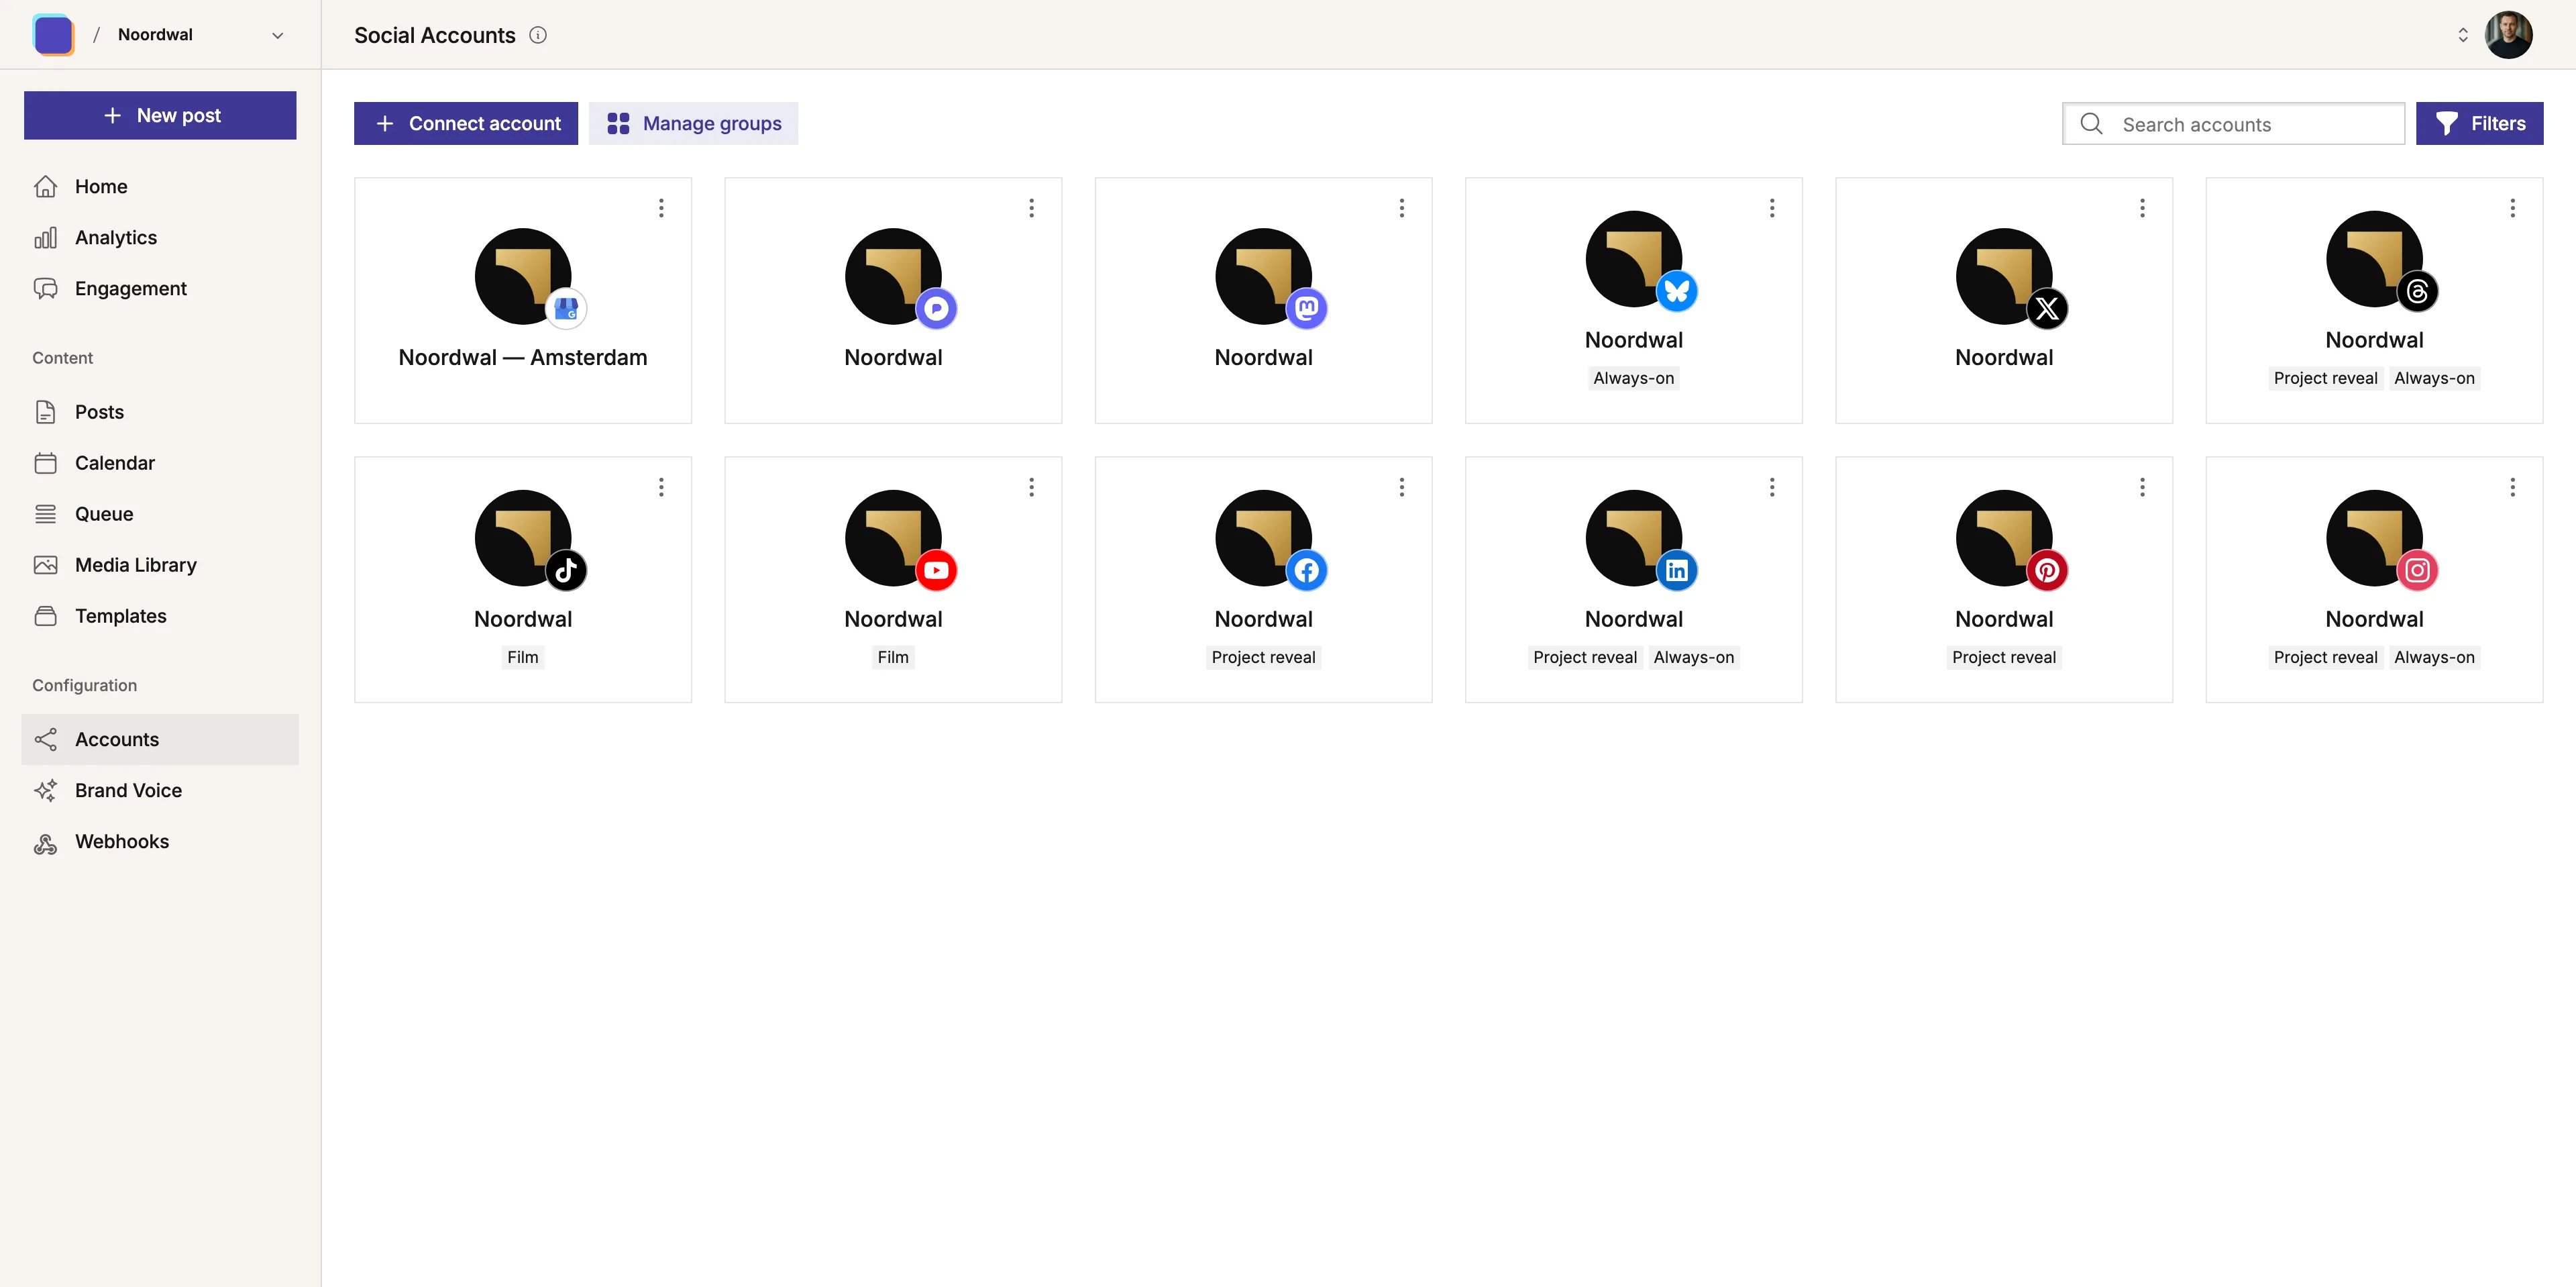Open three-dot menu on Facebook Noordwal card
Viewport: 2576px width, 1287px height.
click(1402, 487)
